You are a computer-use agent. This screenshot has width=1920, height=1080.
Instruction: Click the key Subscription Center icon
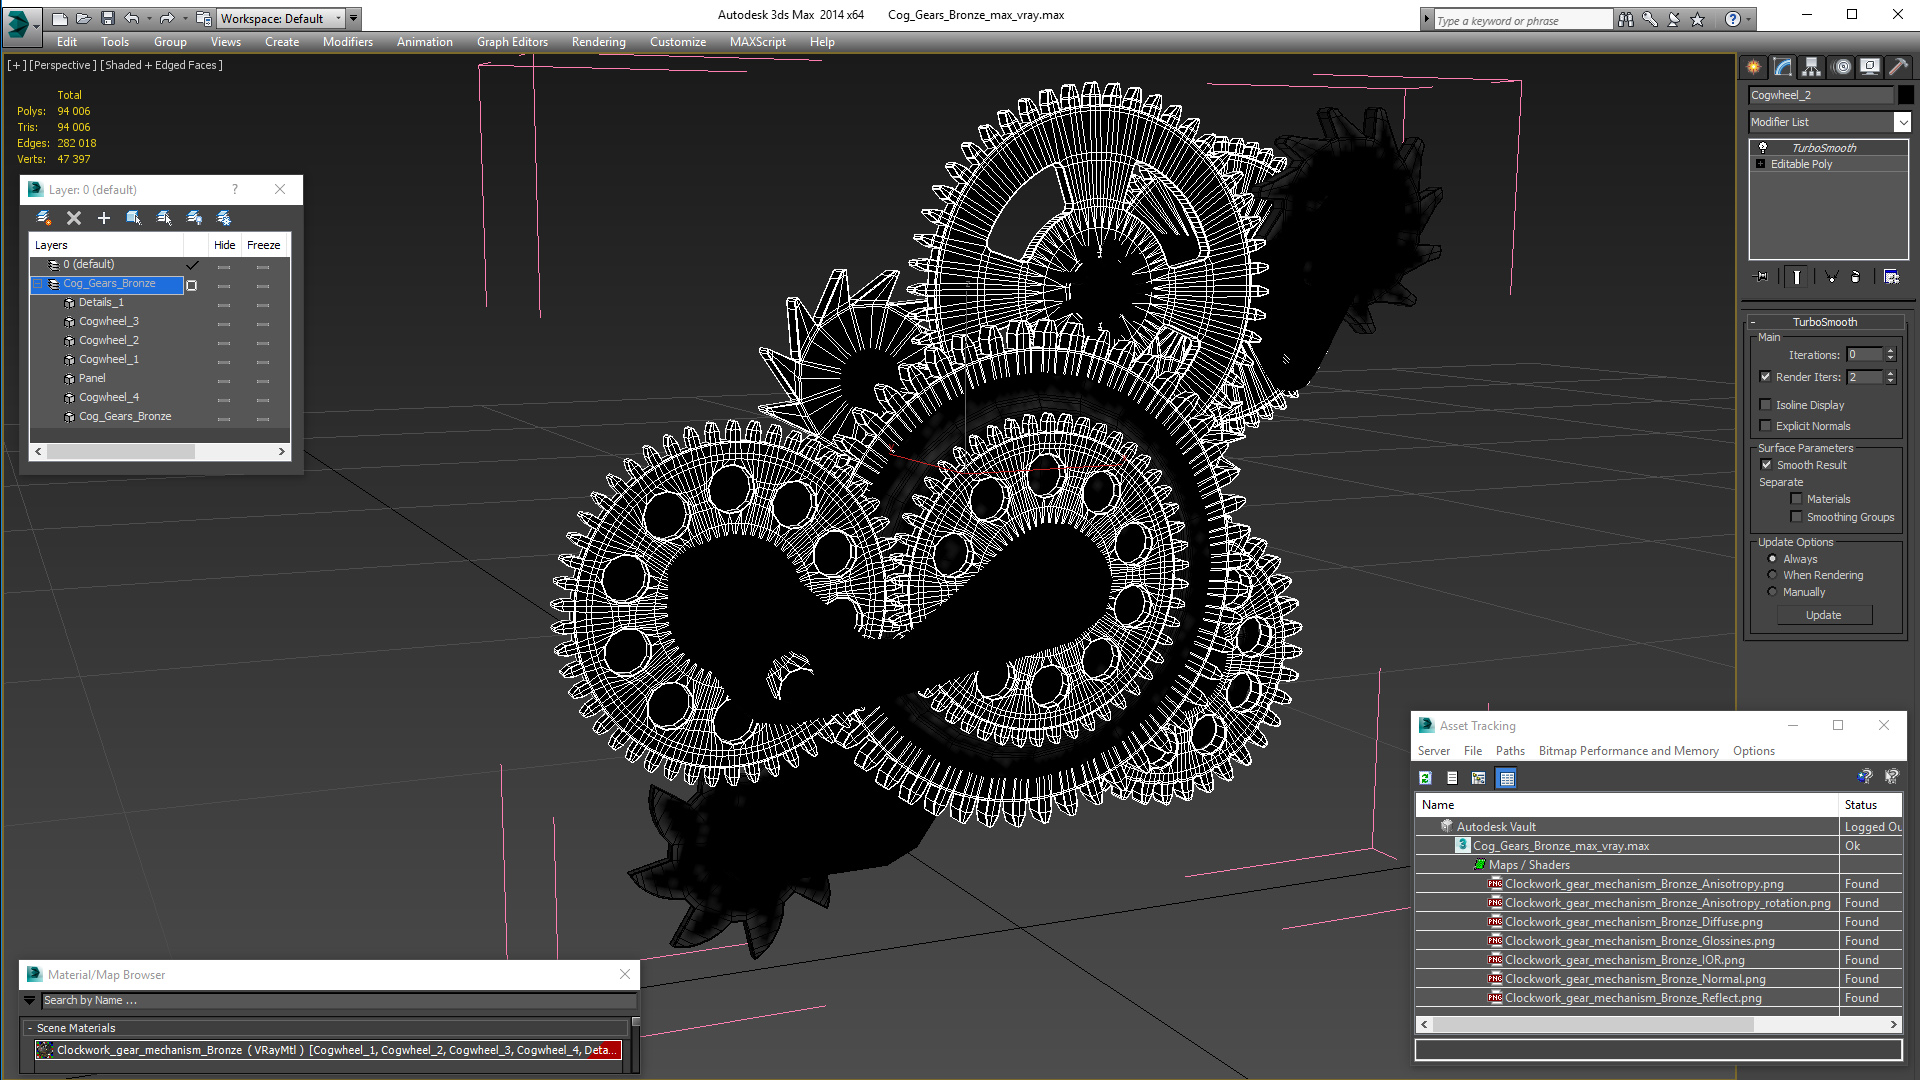(1650, 19)
